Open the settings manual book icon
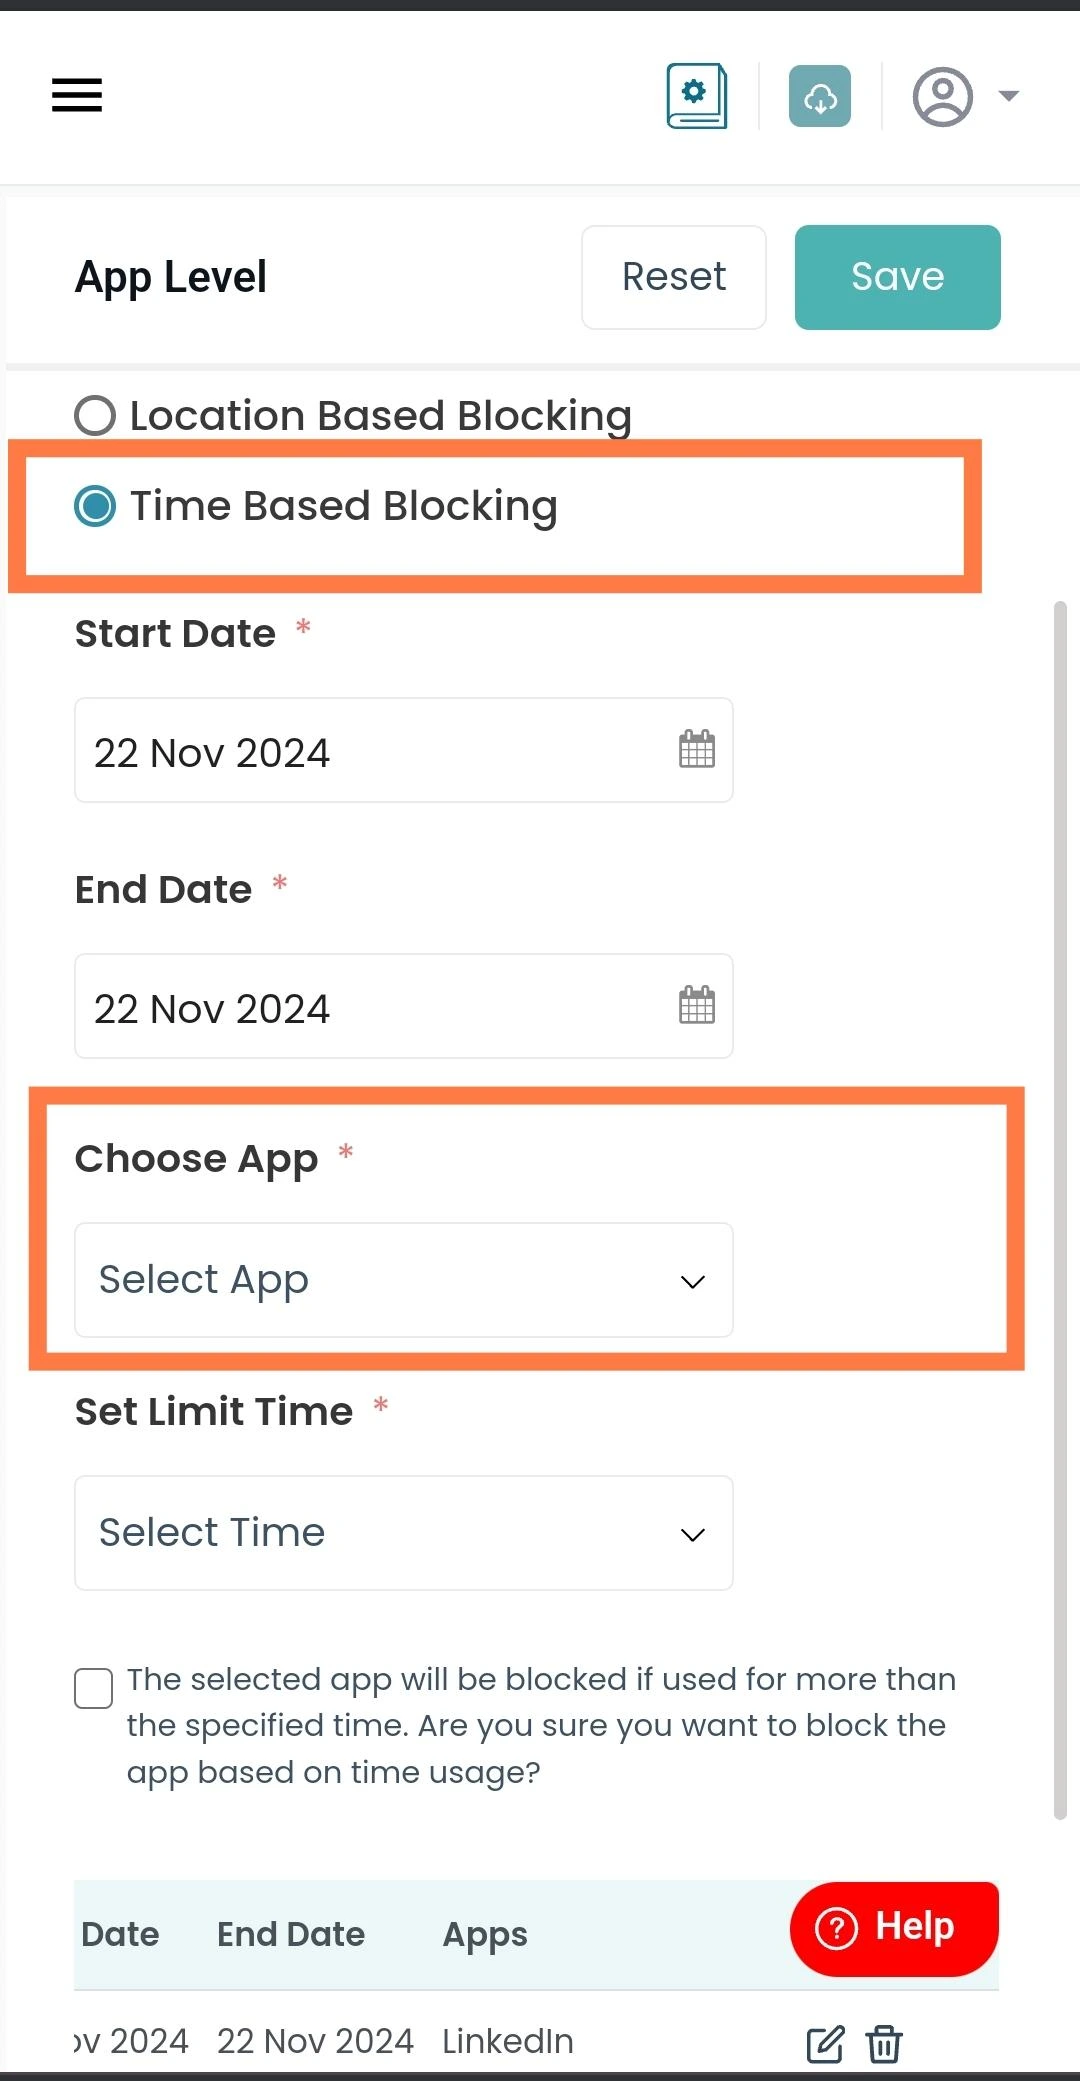The height and width of the screenshot is (2081, 1080). coord(697,96)
